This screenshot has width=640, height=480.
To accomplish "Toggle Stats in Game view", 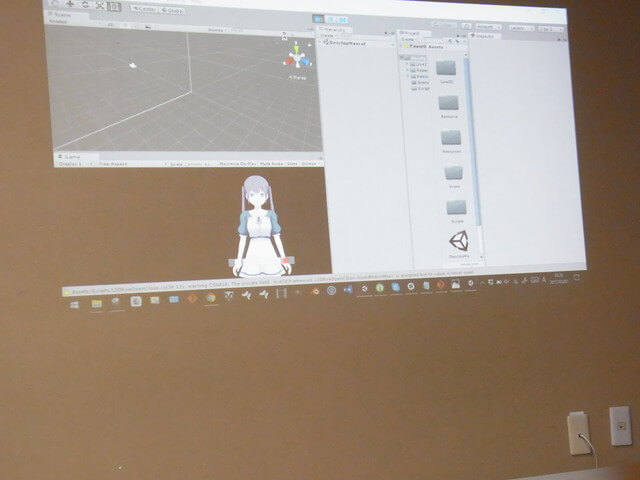I will tap(292, 164).
